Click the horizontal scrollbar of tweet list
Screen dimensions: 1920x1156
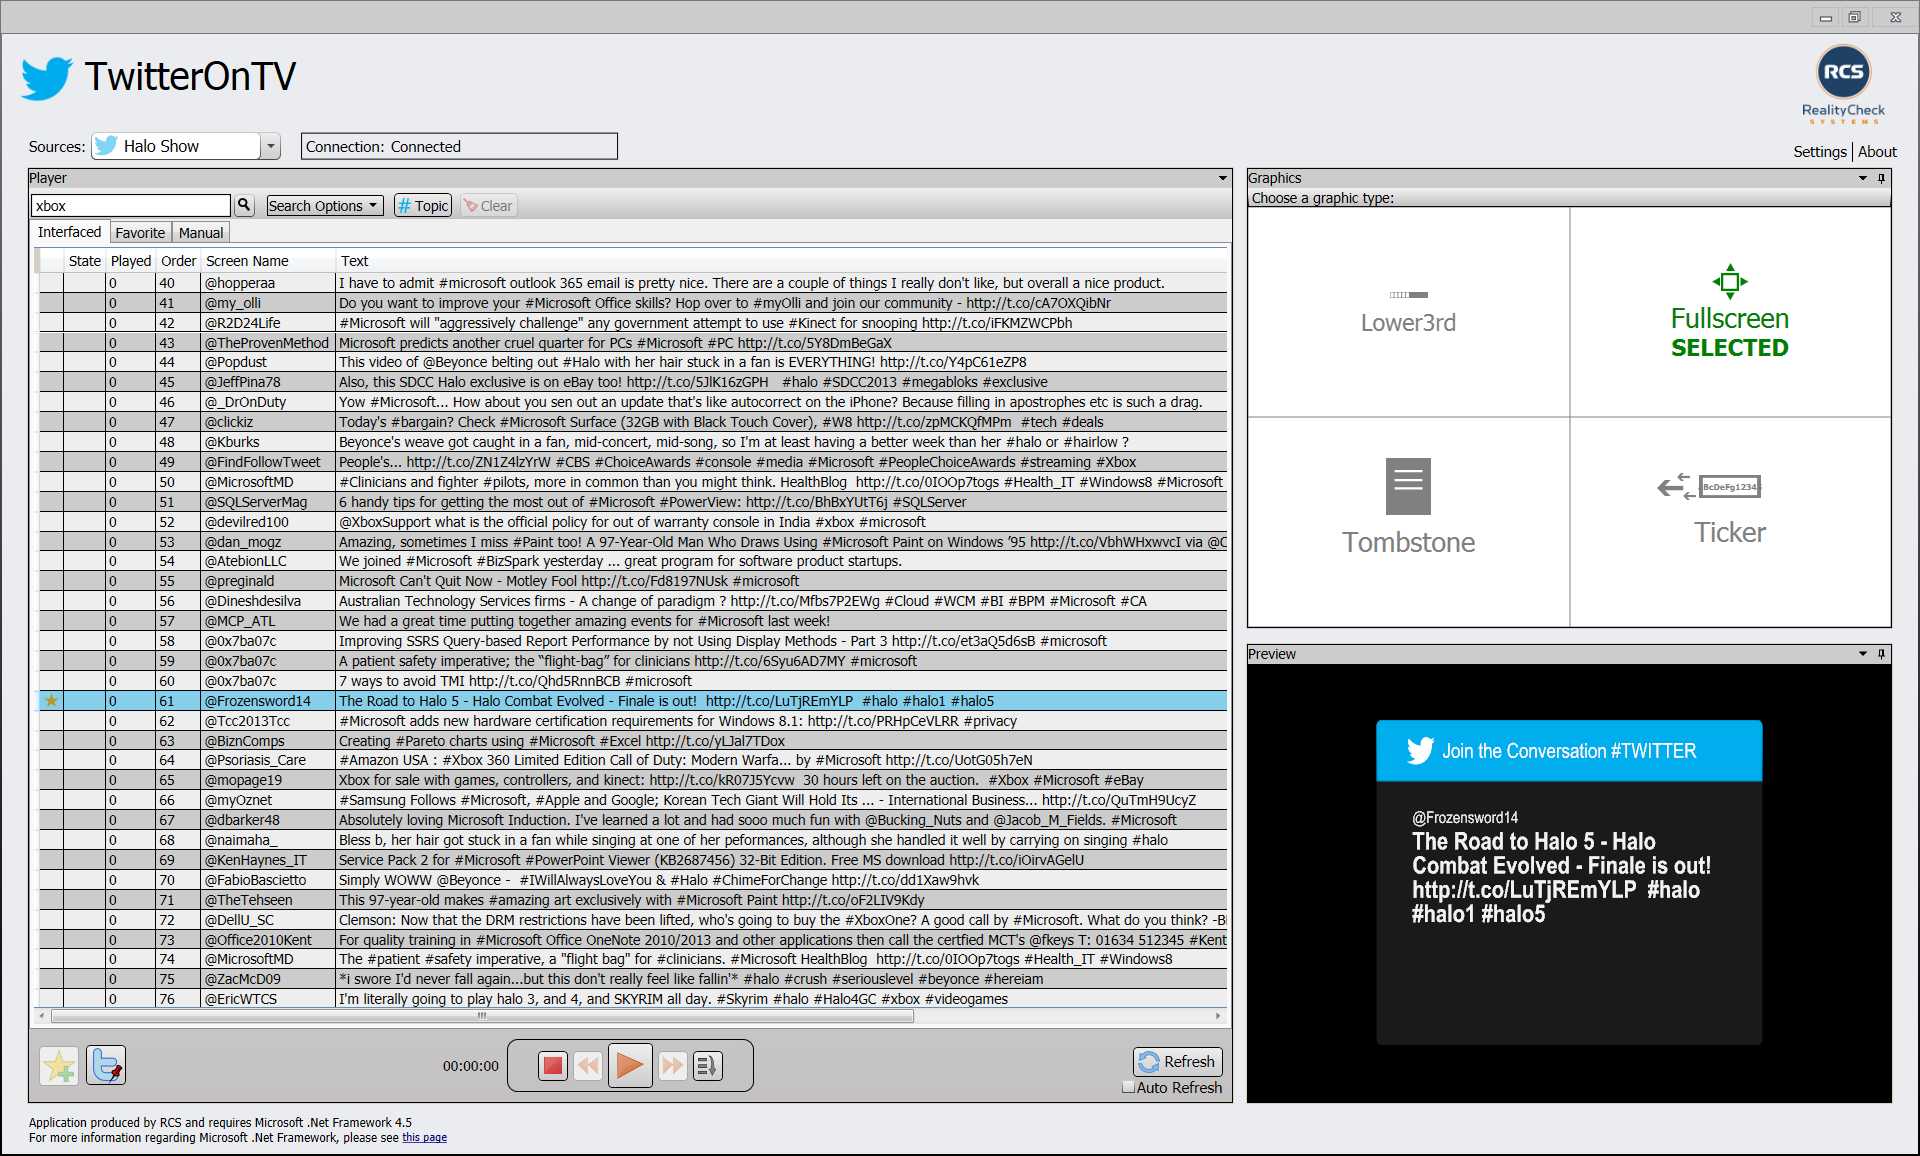click(x=482, y=1016)
